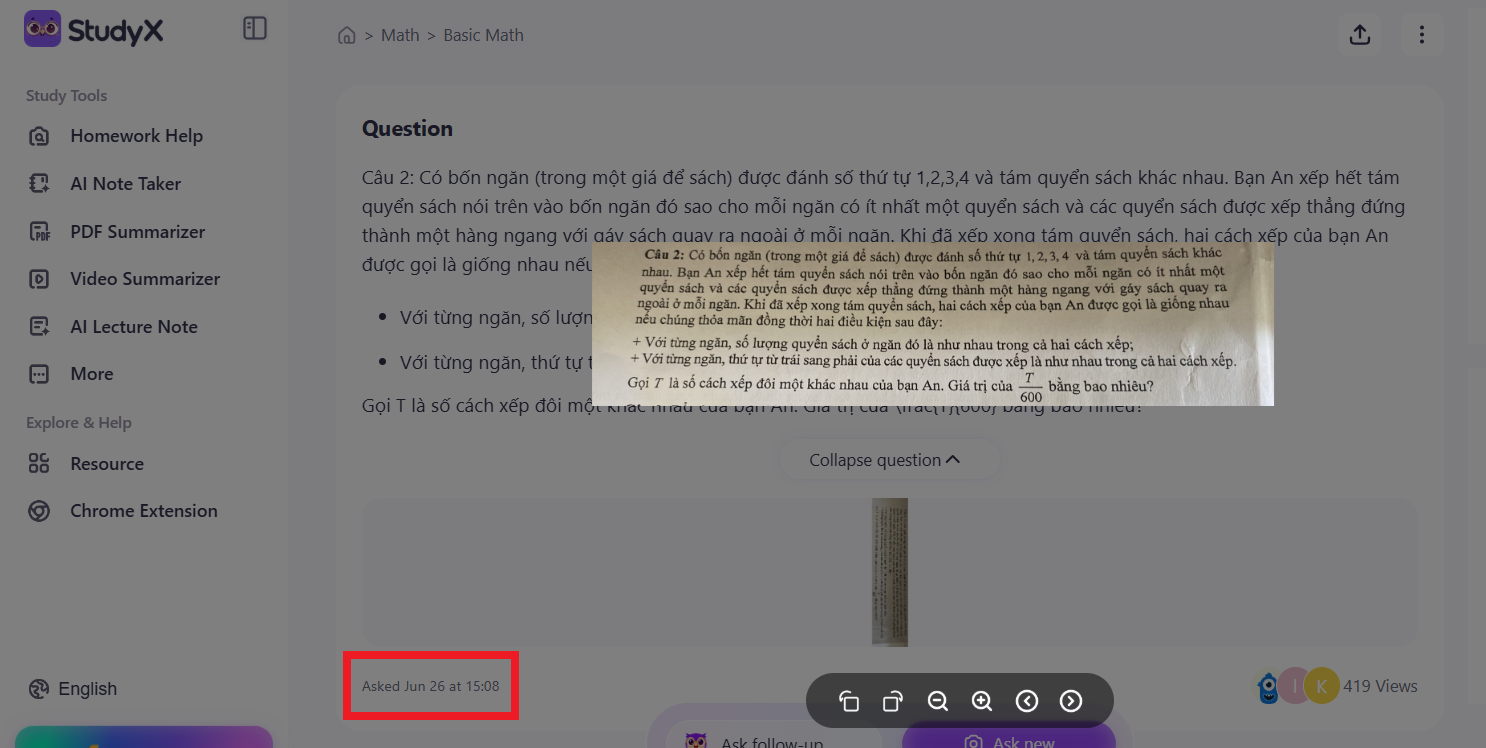Collapse the question section
This screenshot has width=1486, height=748.
884,460
